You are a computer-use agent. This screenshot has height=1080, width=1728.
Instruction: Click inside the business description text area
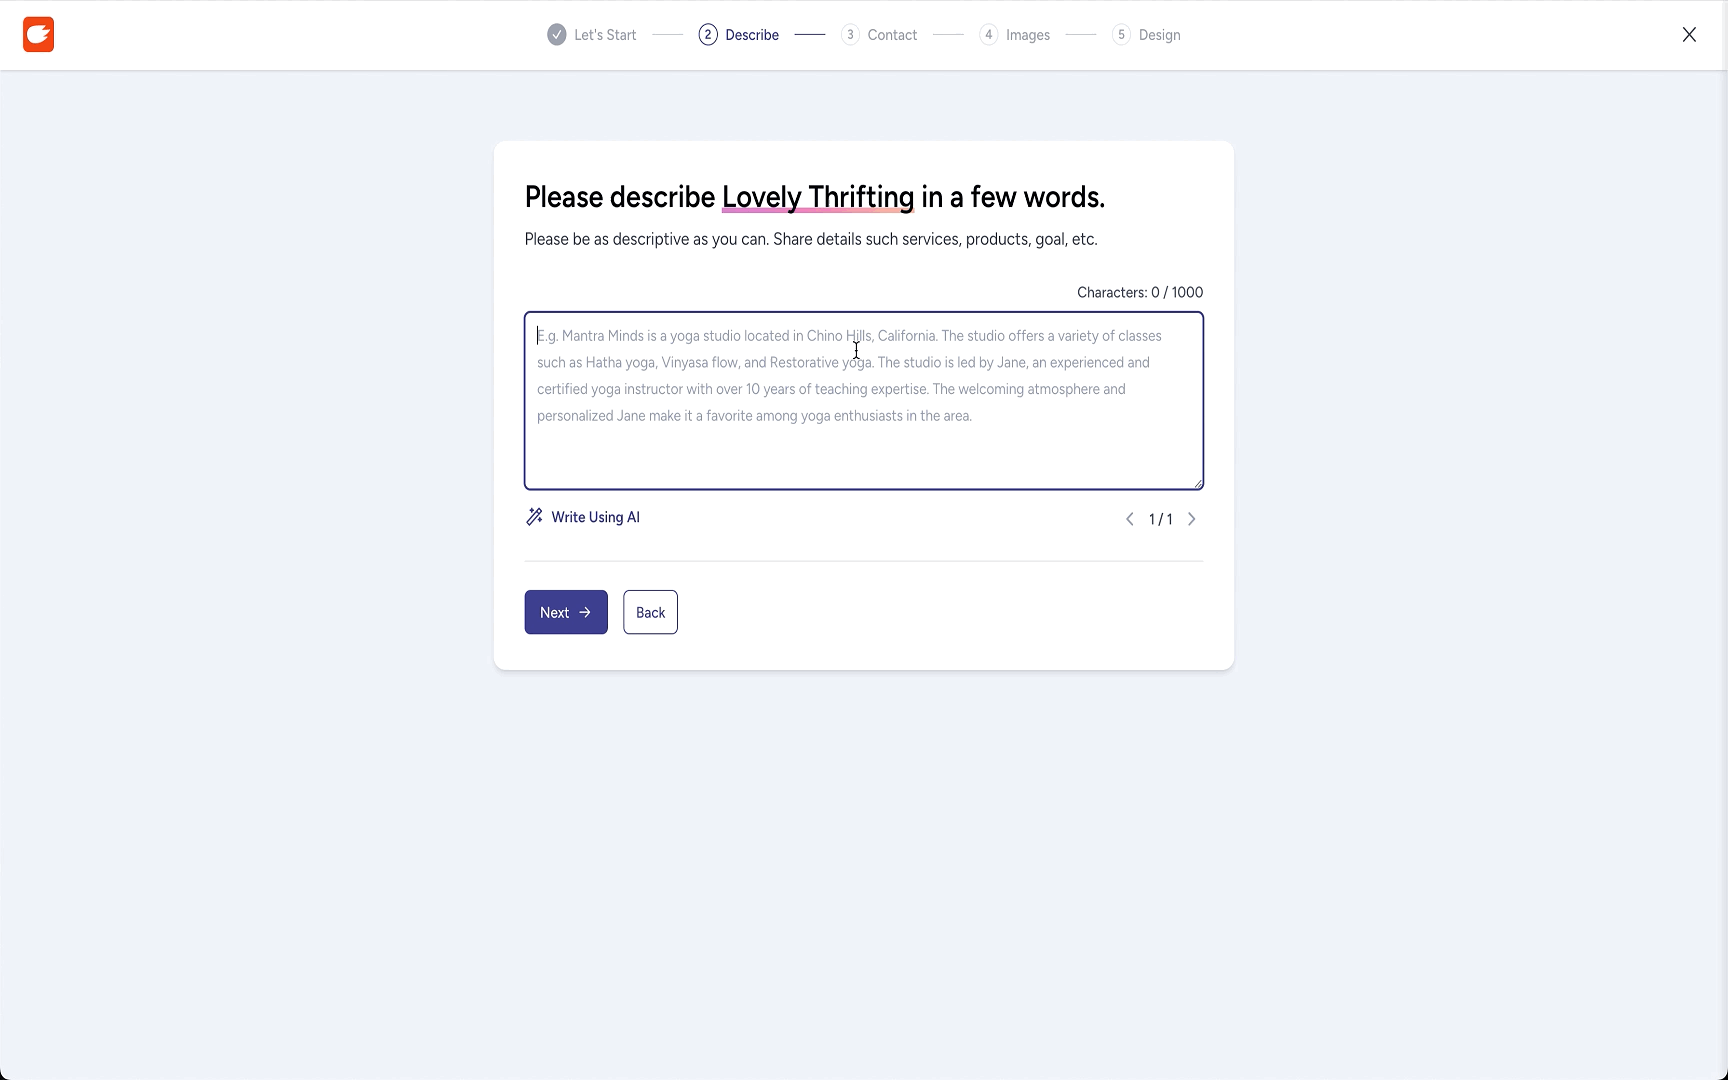pos(864,400)
